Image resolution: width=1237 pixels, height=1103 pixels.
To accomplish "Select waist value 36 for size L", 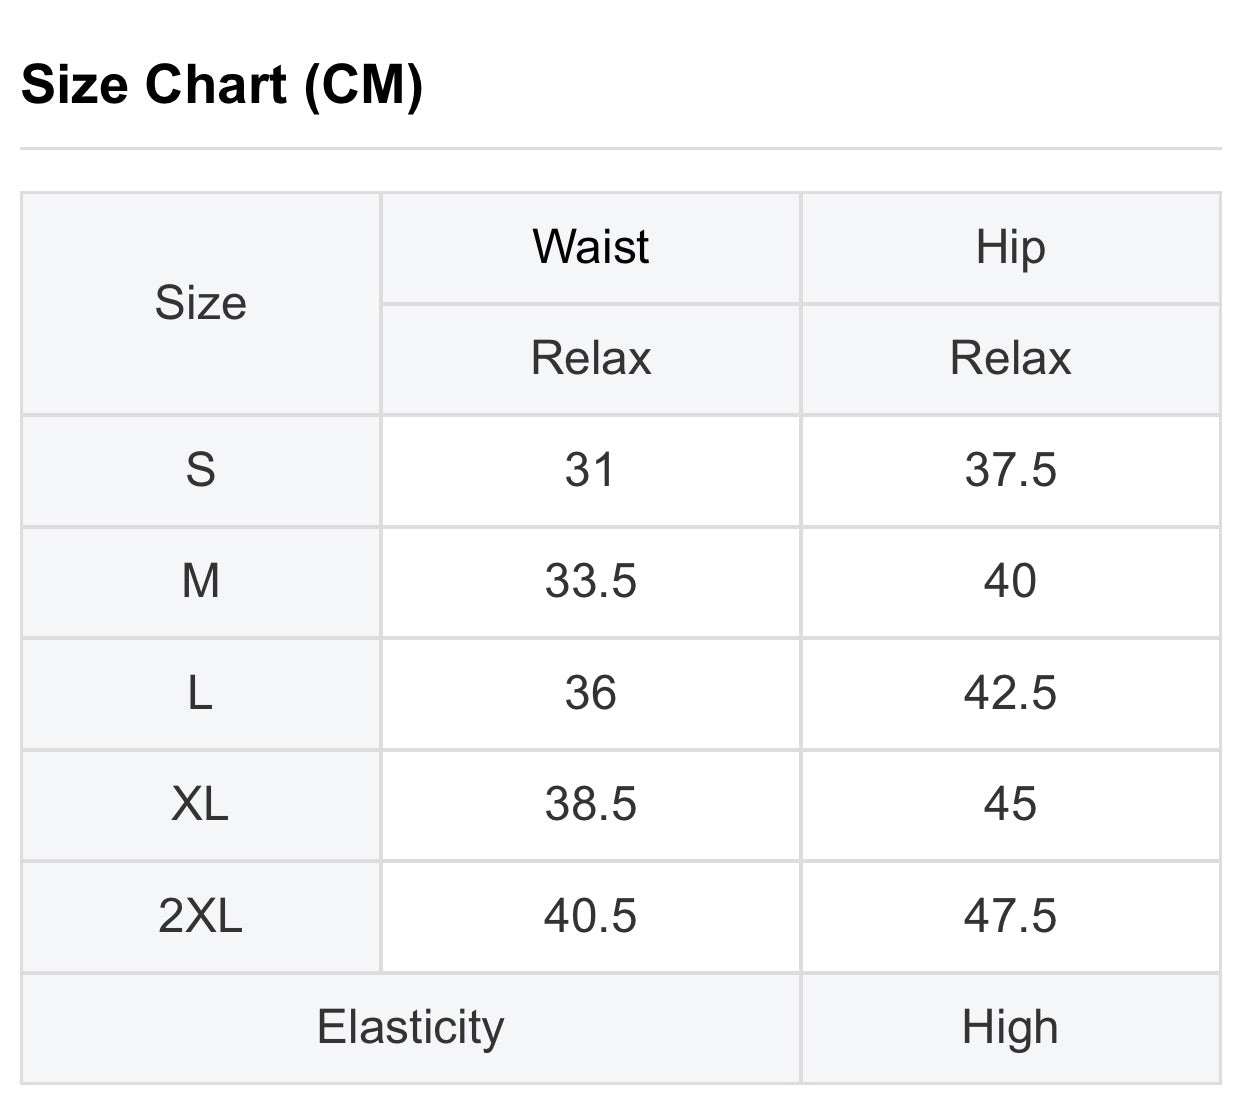I will coord(590,693).
